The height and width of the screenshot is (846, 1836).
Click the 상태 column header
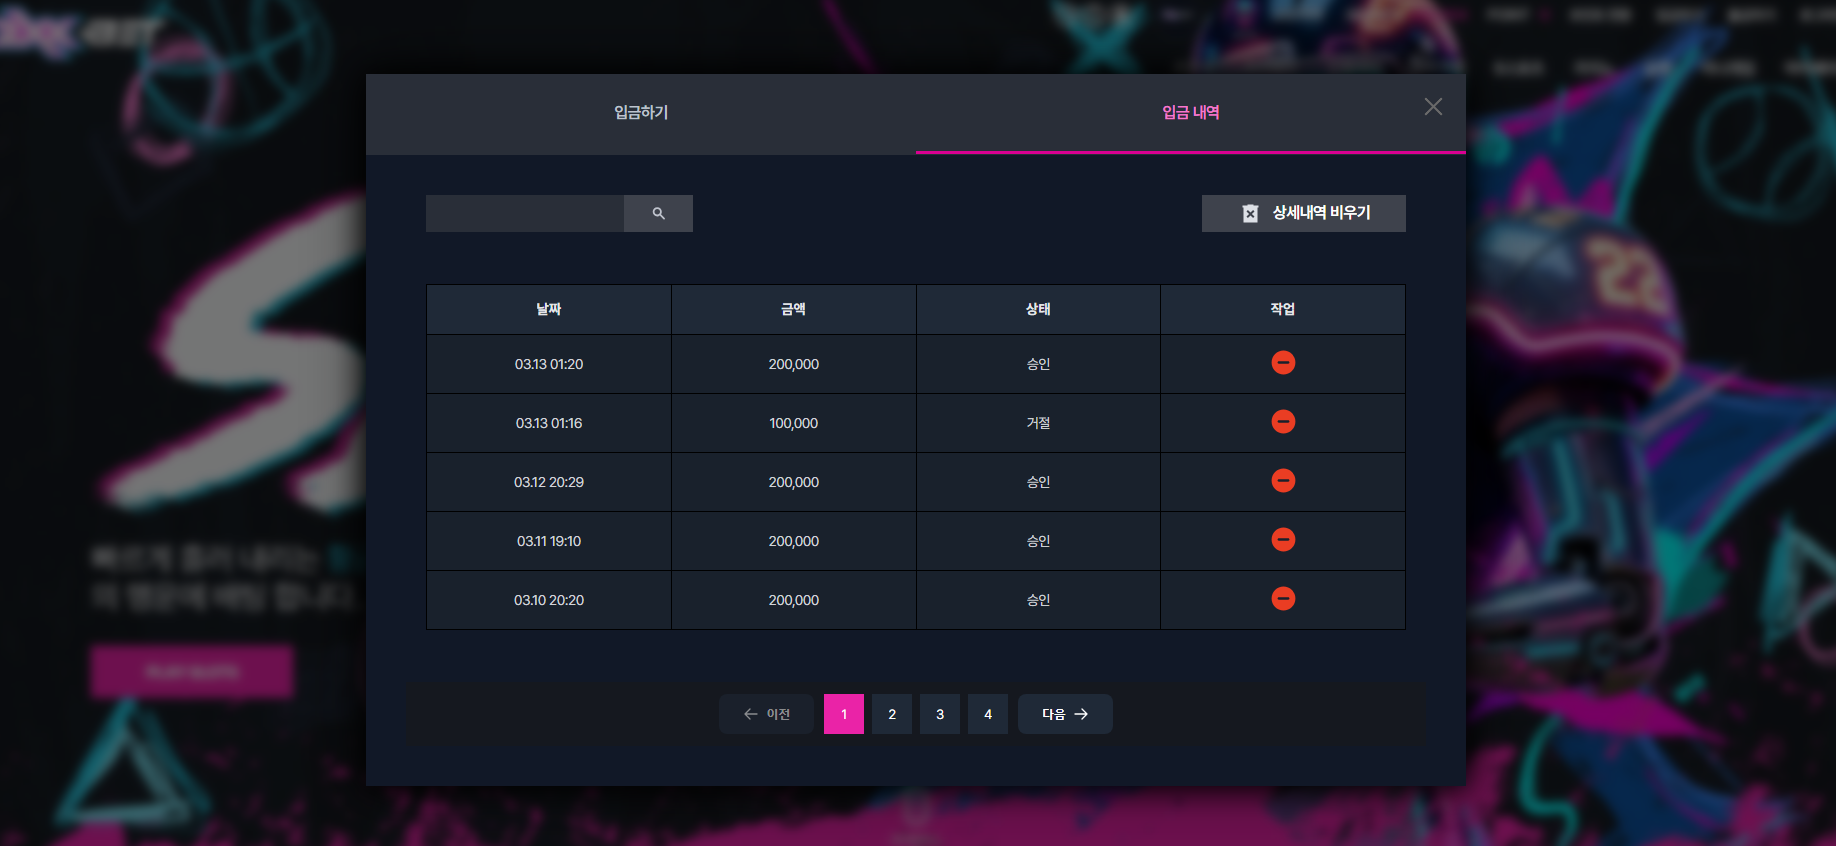coord(1038,309)
